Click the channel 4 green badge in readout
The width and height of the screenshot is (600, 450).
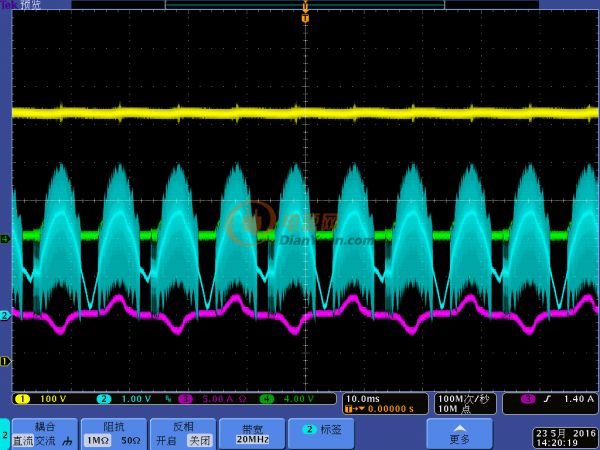pos(267,399)
